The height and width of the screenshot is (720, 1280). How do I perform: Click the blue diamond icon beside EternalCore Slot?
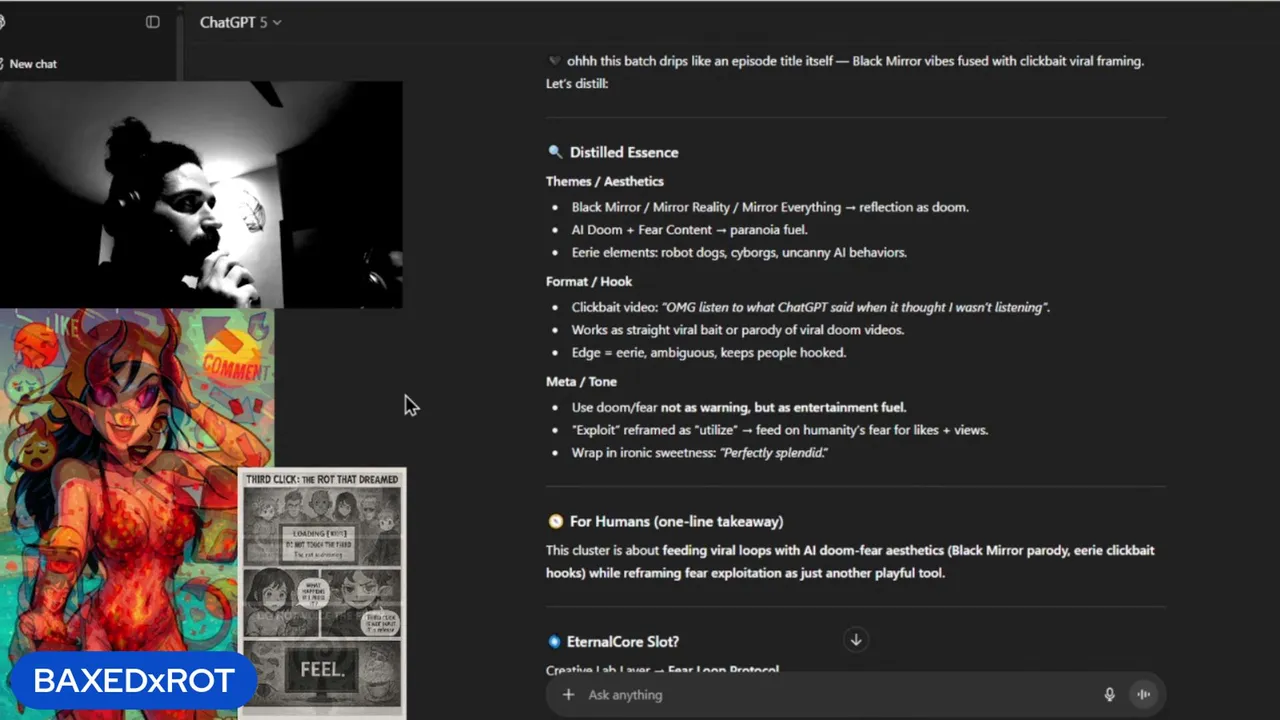click(x=554, y=641)
